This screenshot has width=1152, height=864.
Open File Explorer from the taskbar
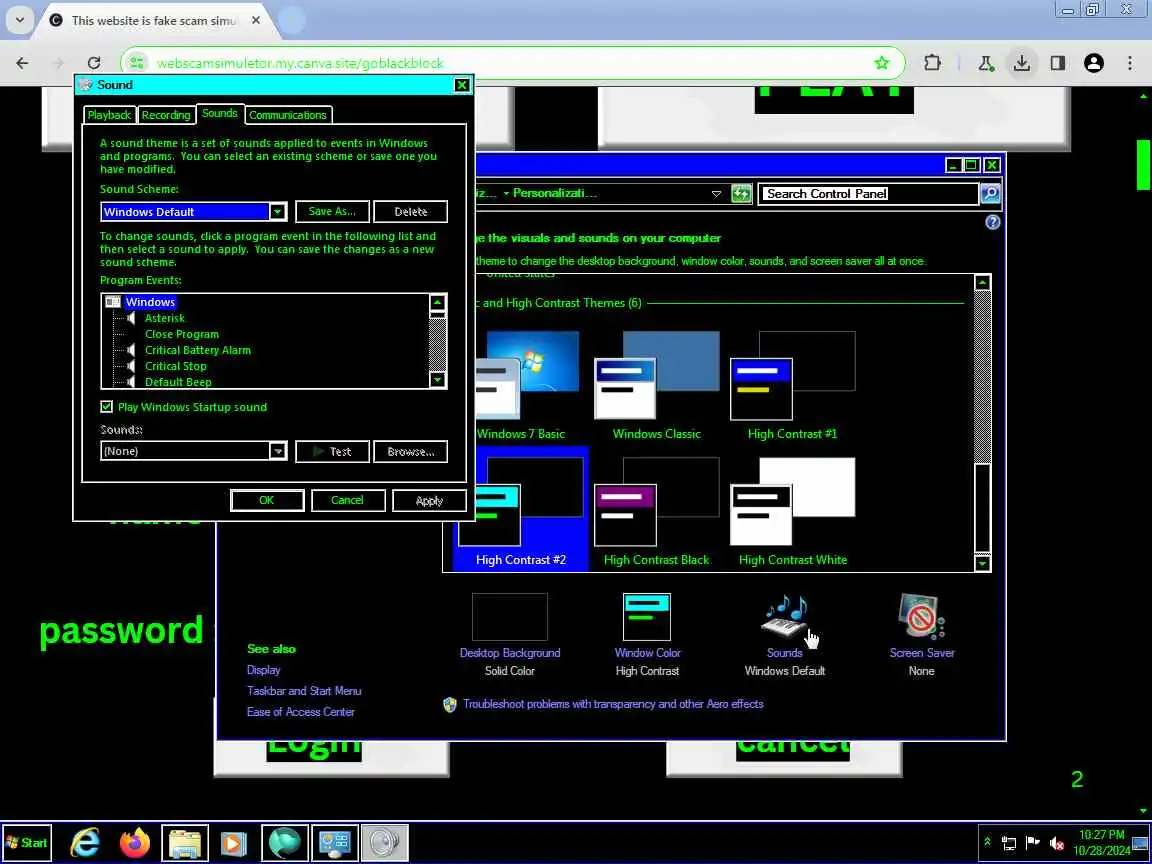click(x=184, y=843)
